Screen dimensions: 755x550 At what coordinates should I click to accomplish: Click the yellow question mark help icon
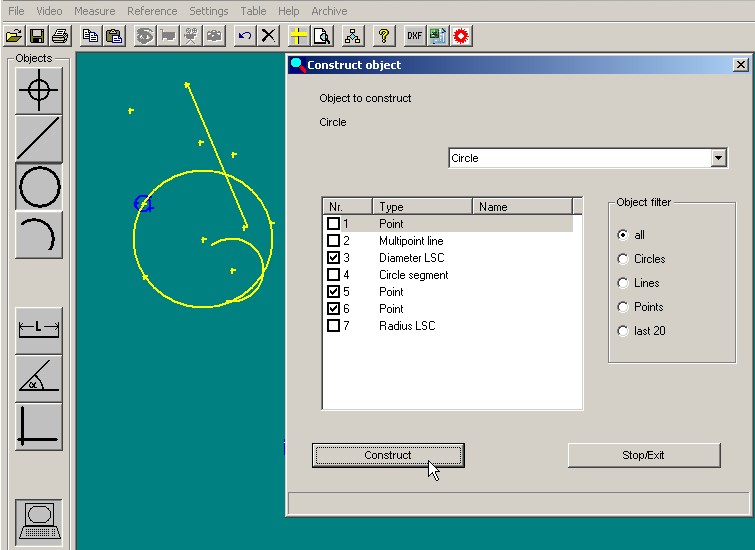(384, 36)
